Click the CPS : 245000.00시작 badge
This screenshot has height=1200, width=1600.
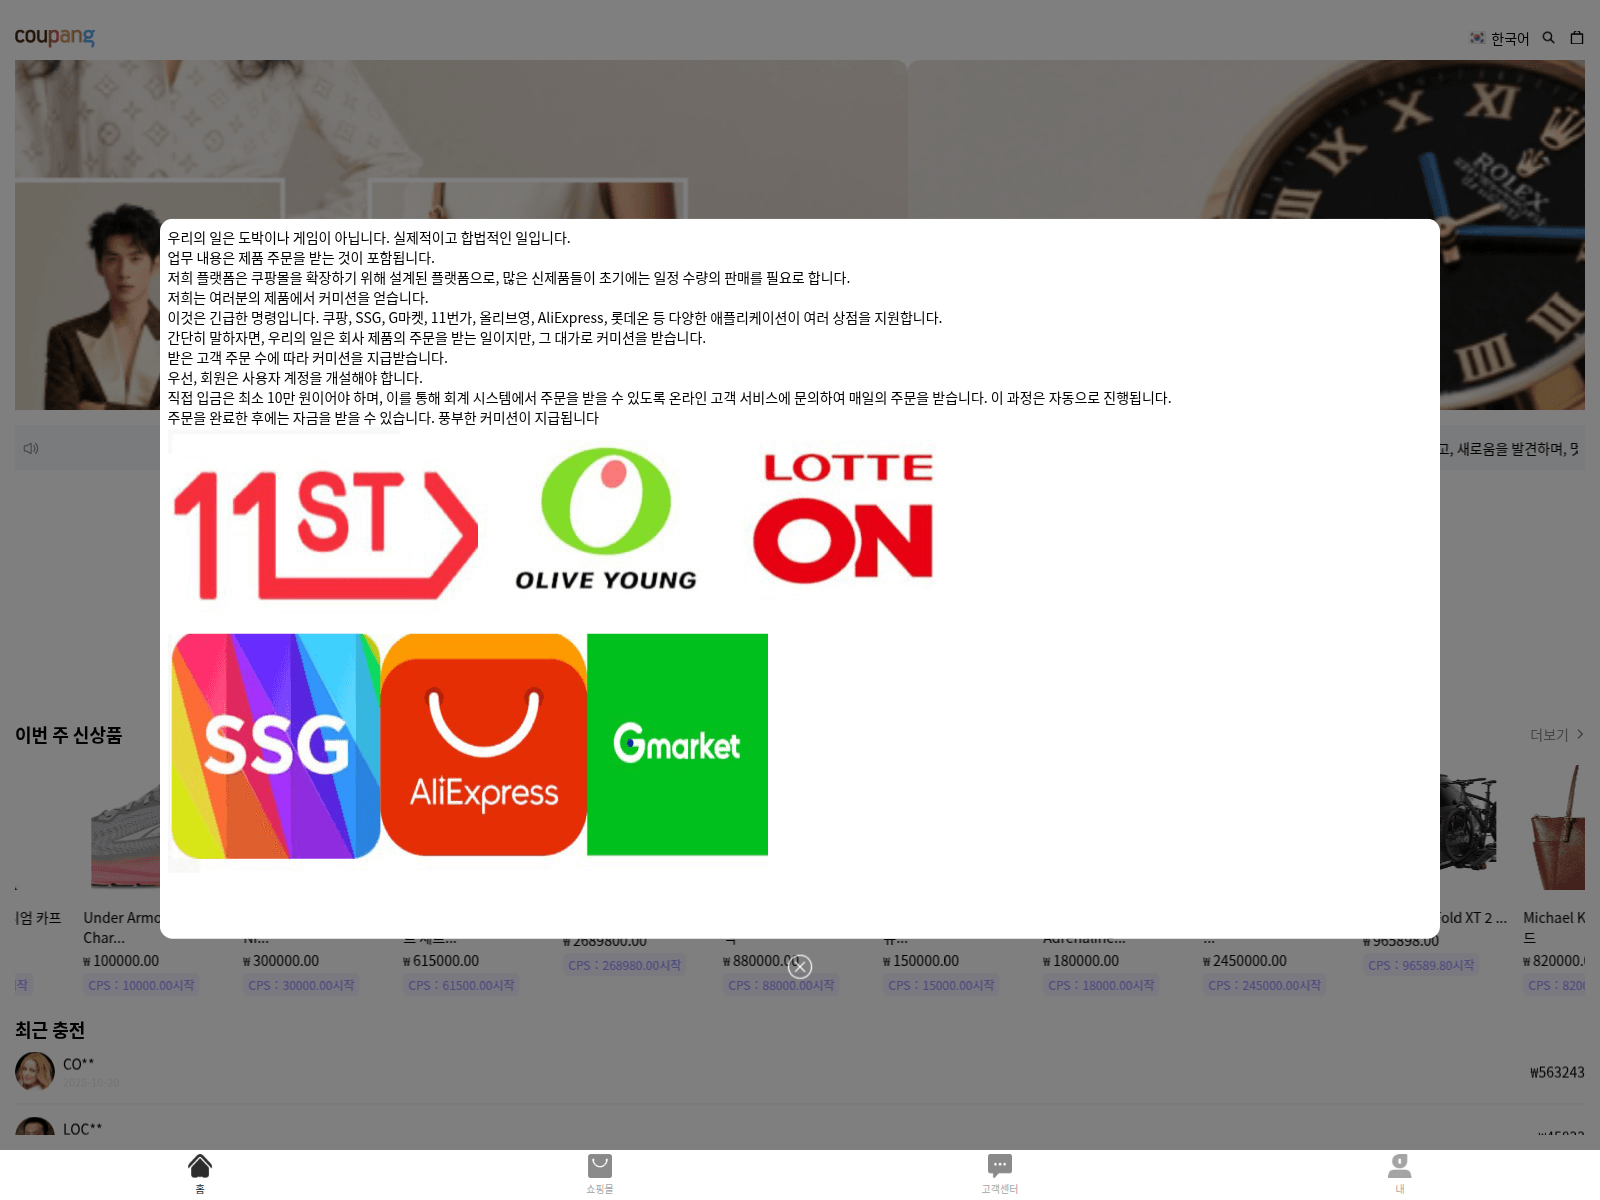pyautogui.click(x=1264, y=985)
